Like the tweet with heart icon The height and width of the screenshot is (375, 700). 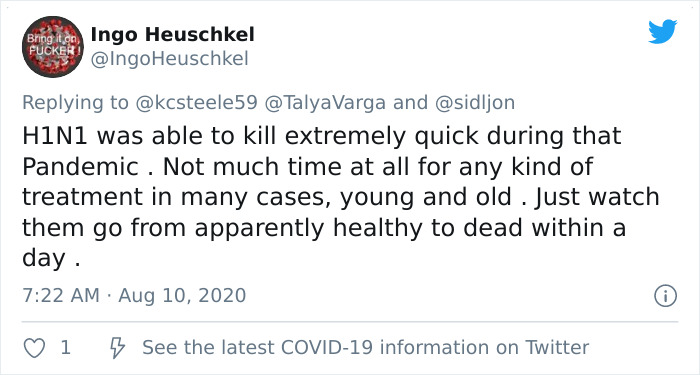pos(34,348)
